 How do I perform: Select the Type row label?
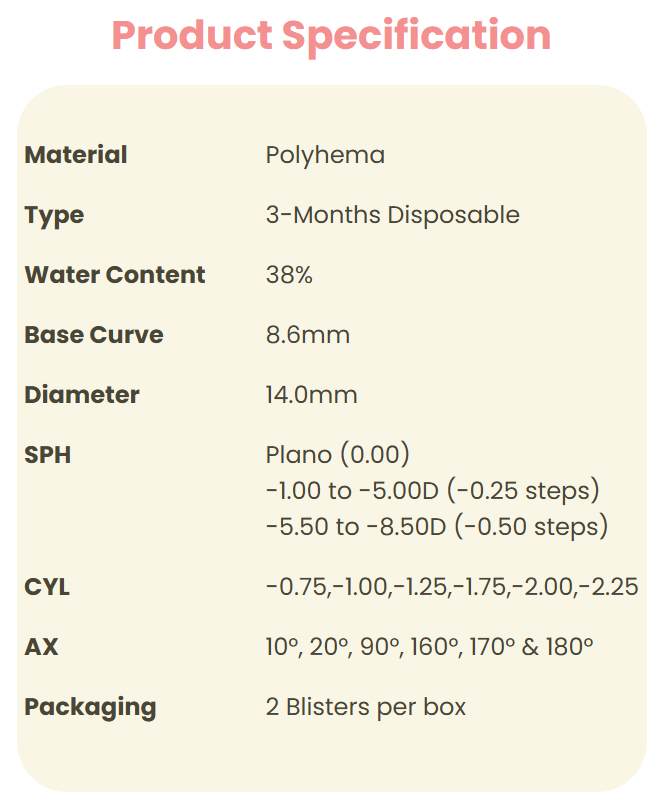pyautogui.click(x=54, y=215)
